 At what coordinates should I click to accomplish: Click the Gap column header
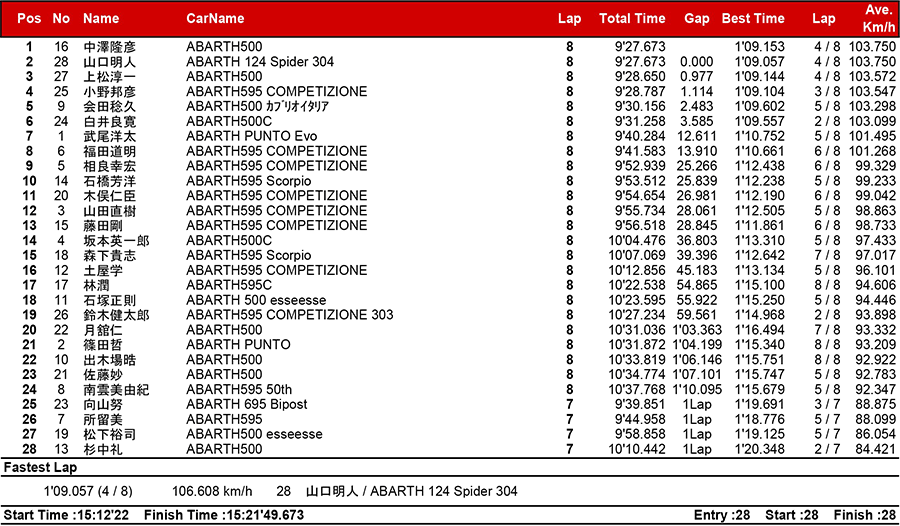click(697, 18)
